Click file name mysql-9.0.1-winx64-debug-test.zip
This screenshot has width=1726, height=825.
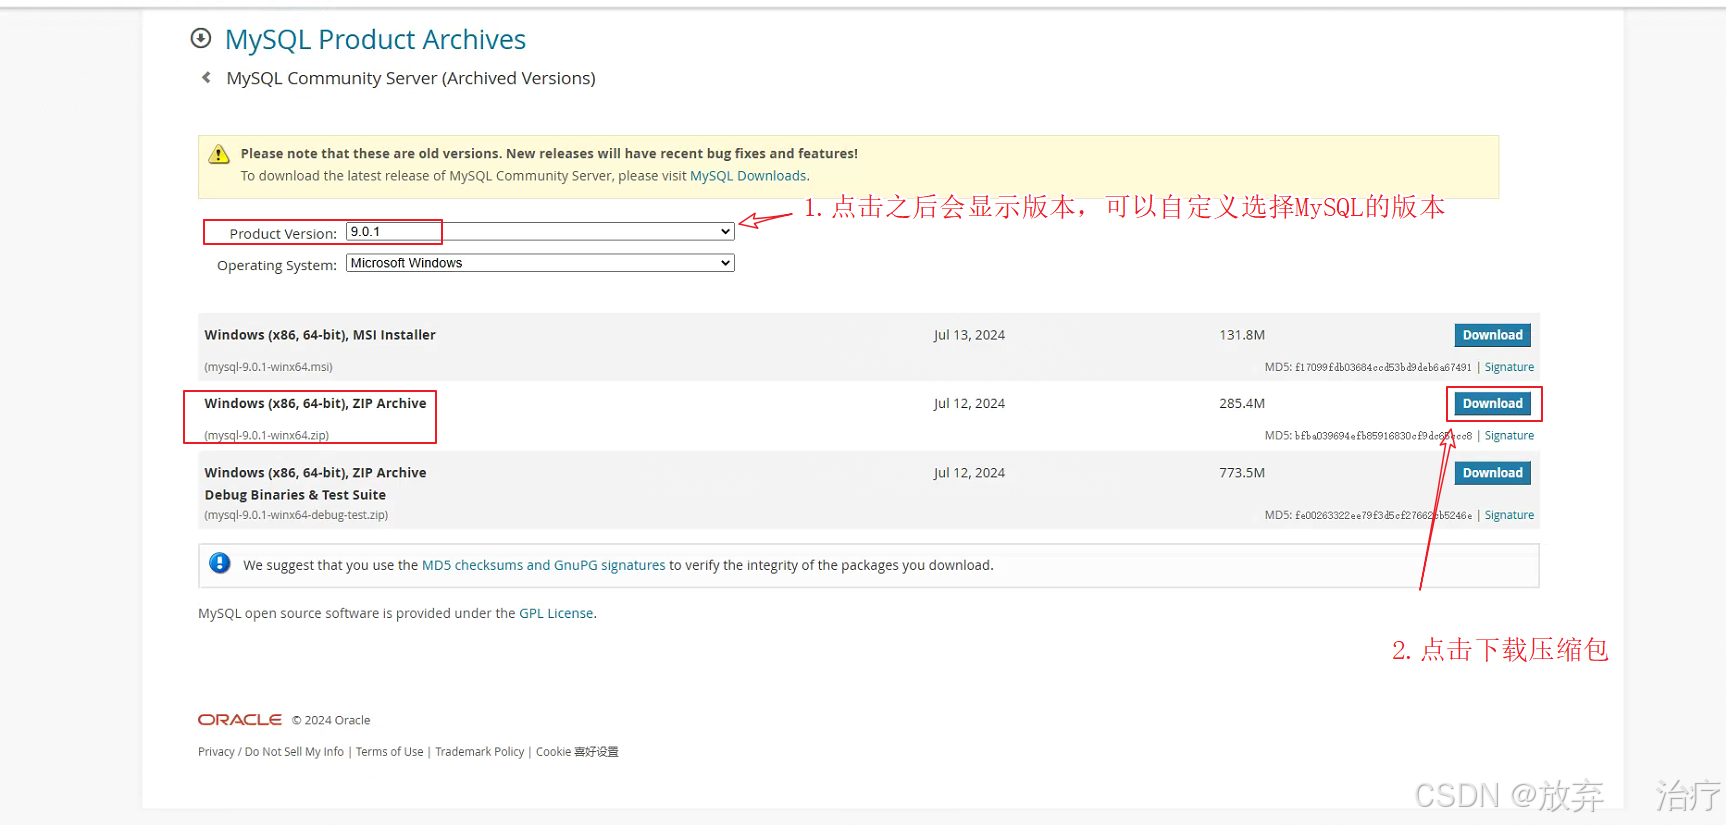296,515
